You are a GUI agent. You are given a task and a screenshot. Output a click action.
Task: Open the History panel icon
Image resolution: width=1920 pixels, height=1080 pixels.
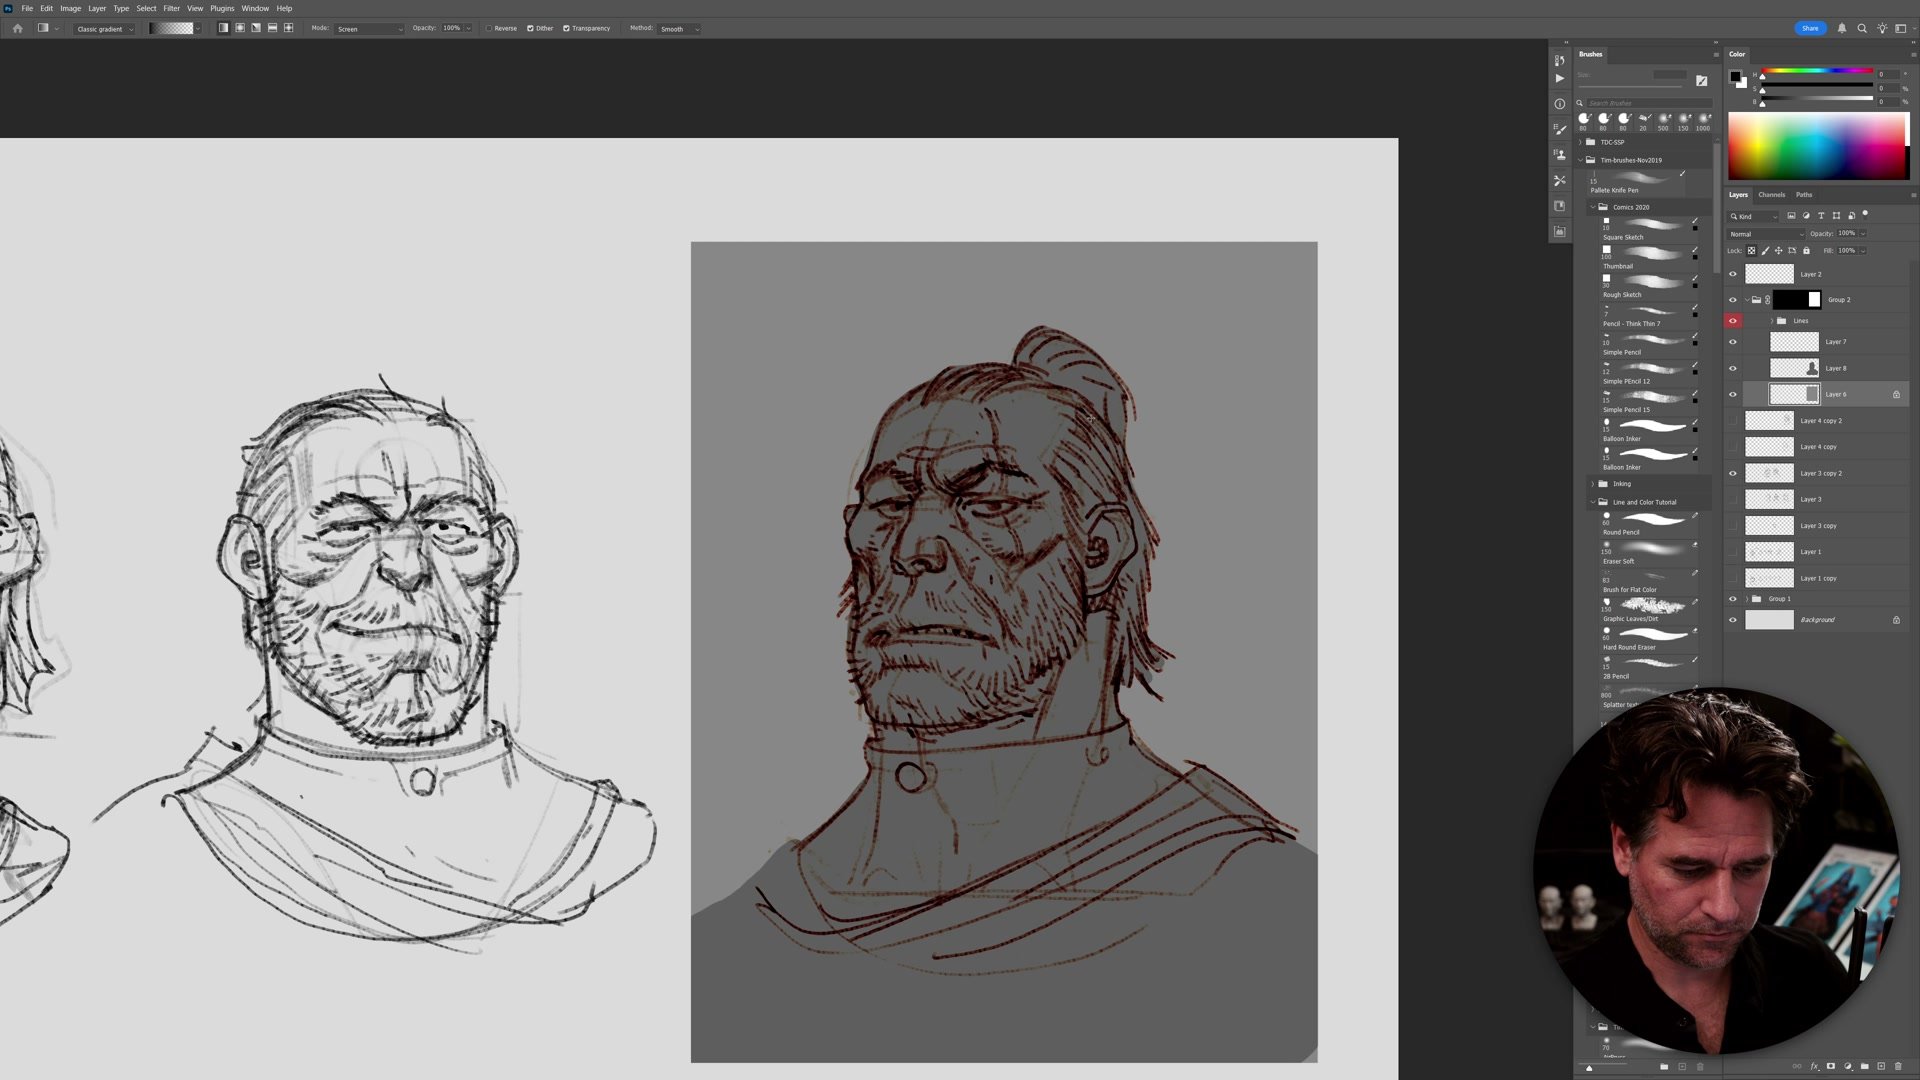tap(1559, 60)
